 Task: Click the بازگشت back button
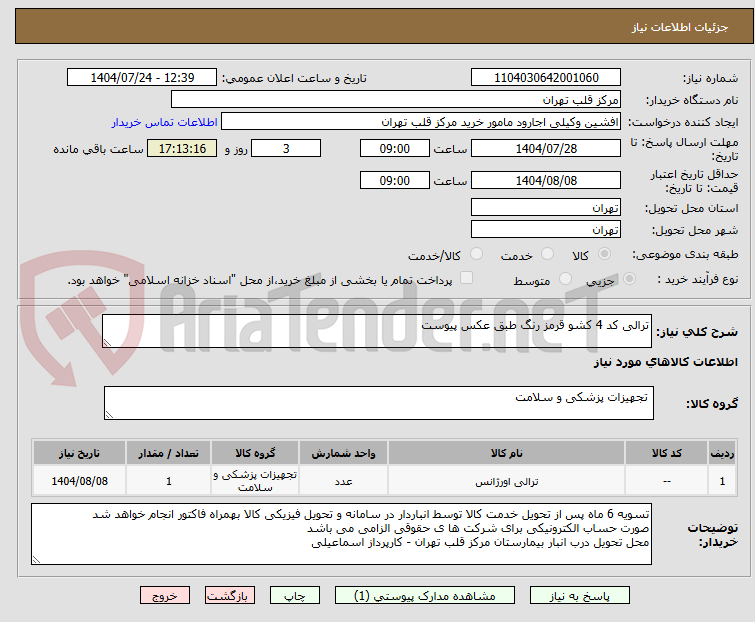coord(230,596)
